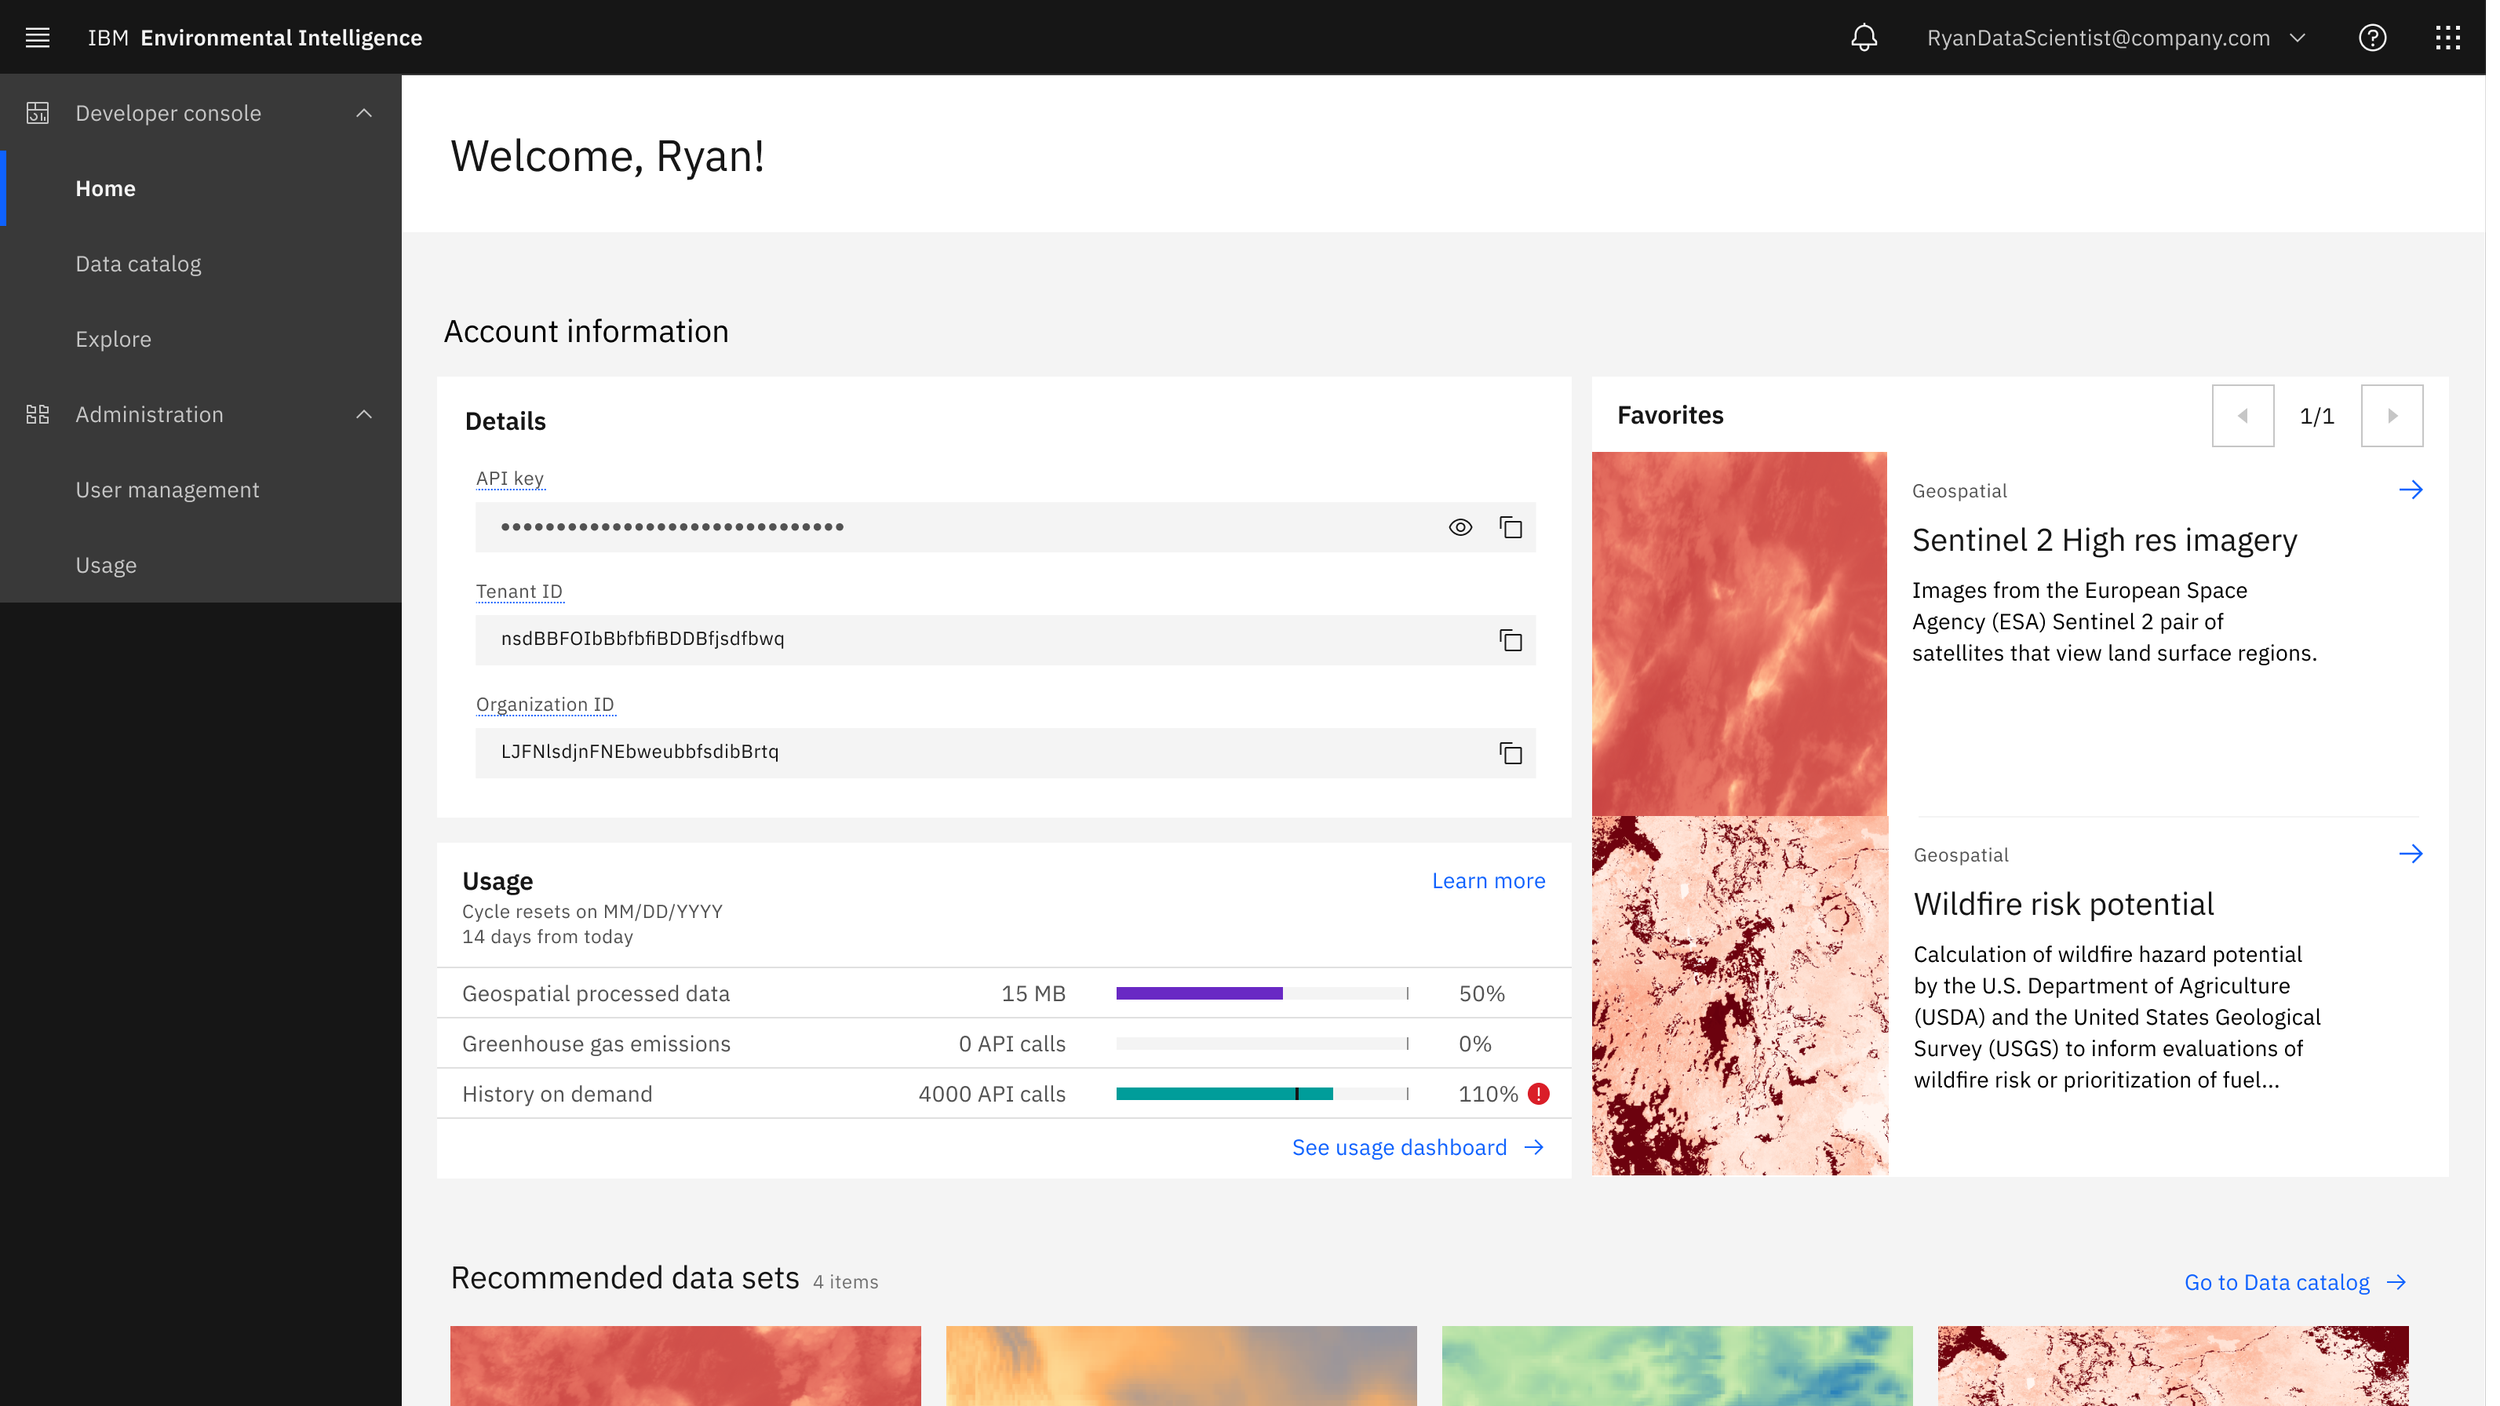Image resolution: width=2500 pixels, height=1406 pixels.
Task: Click the help question mark icon
Action: pyautogui.click(x=2372, y=38)
